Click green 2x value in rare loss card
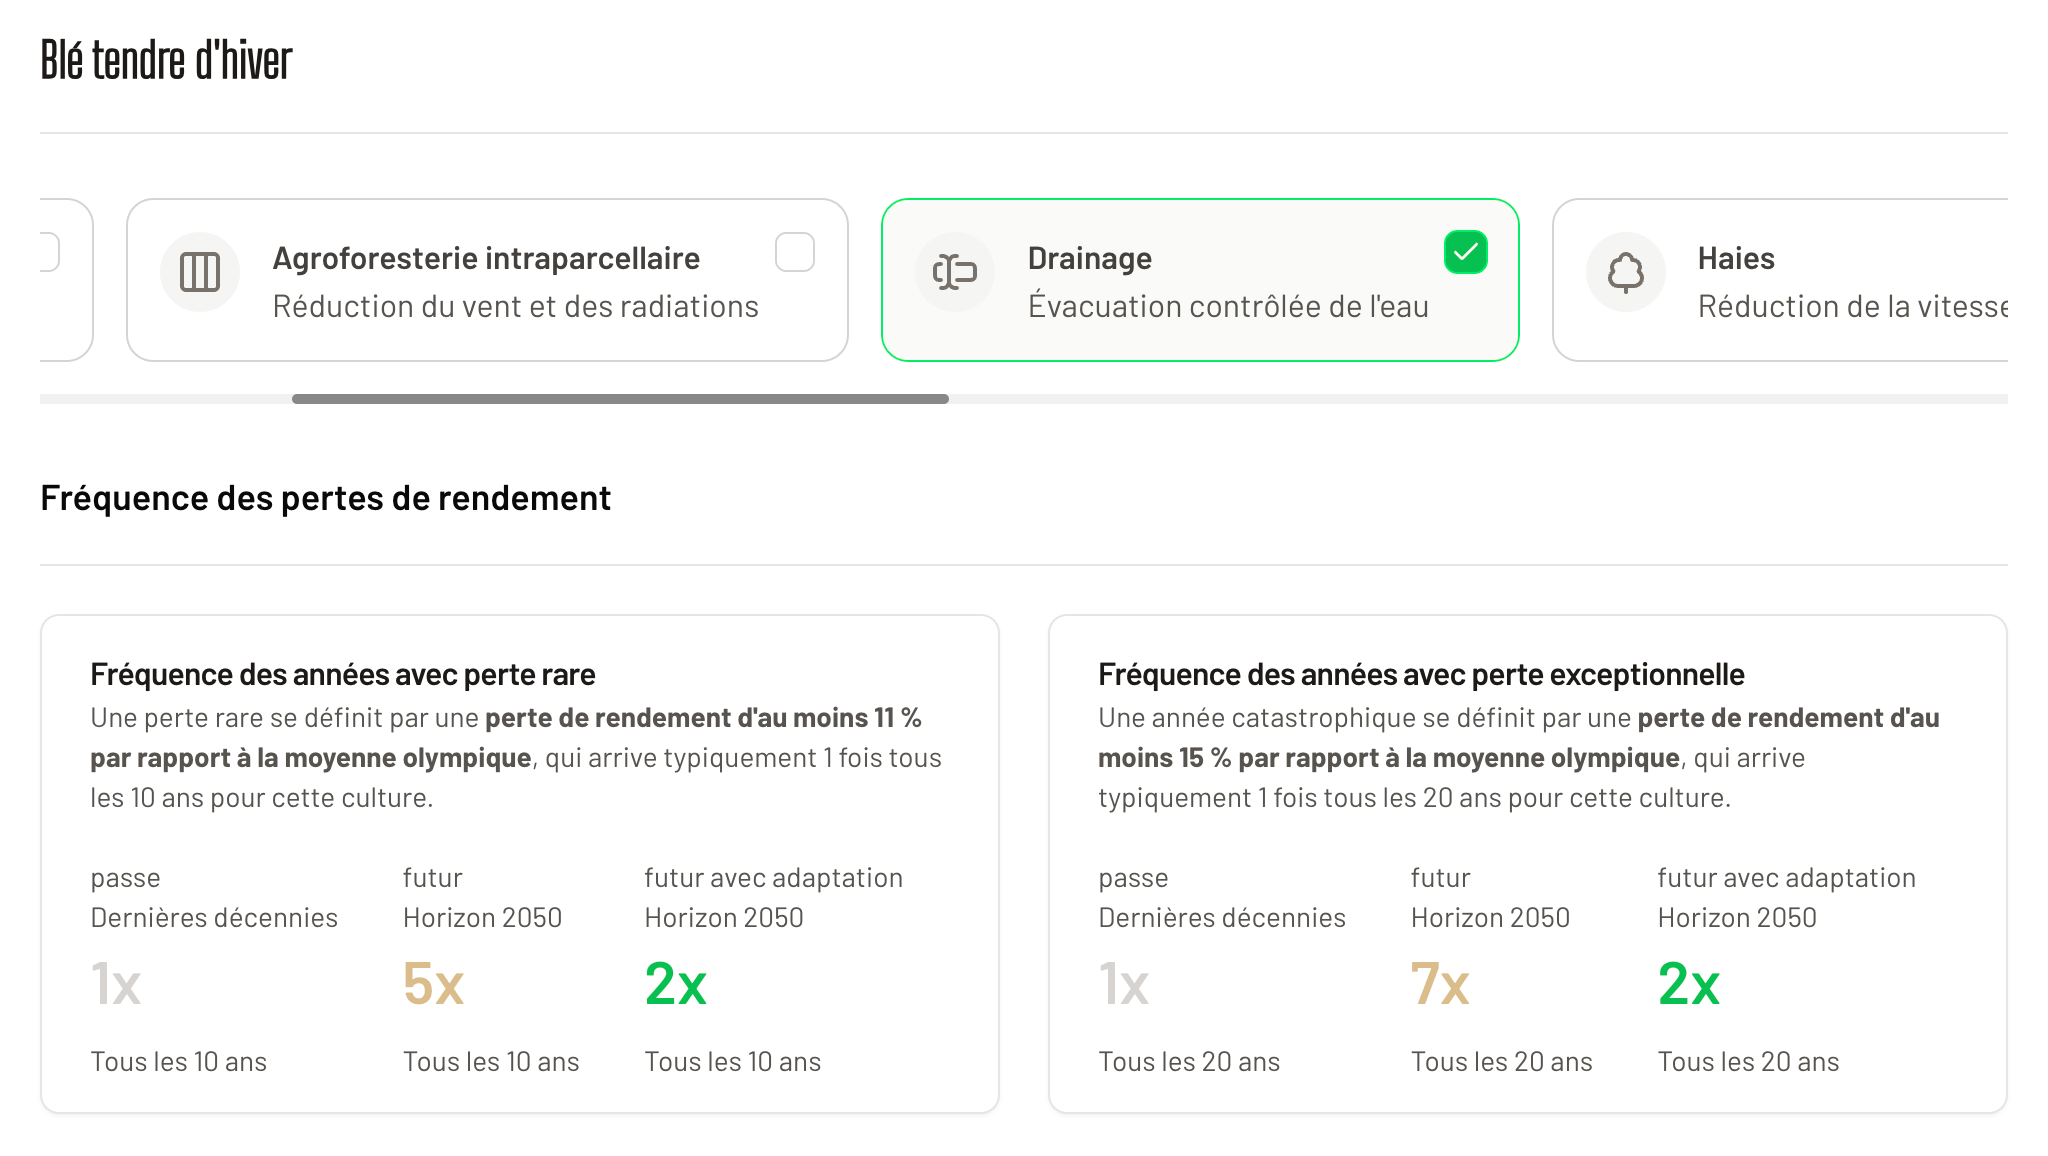Image resolution: width=2048 pixels, height=1156 pixels. point(675,984)
